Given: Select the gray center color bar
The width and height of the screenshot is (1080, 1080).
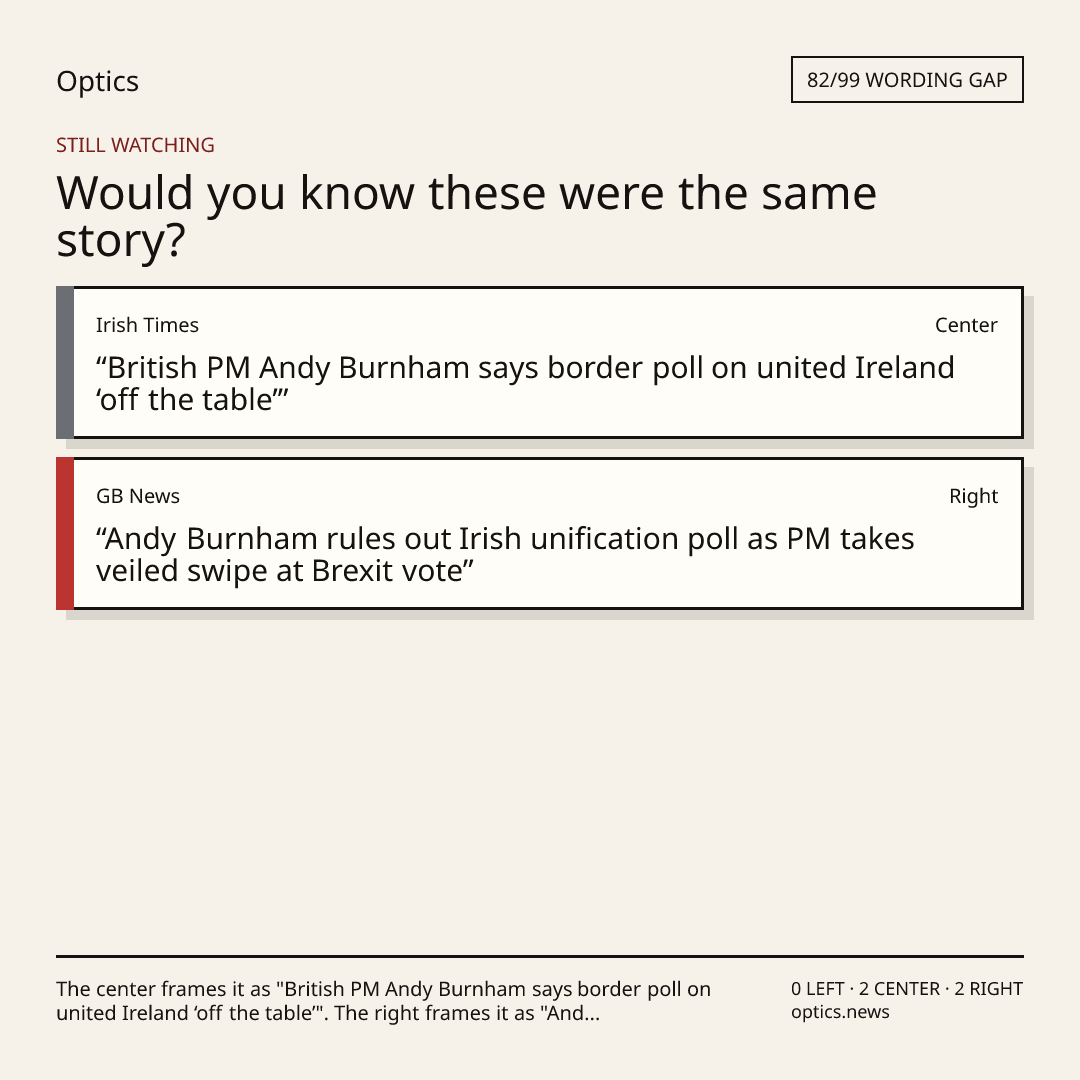Looking at the screenshot, I should [x=65, y=362].
